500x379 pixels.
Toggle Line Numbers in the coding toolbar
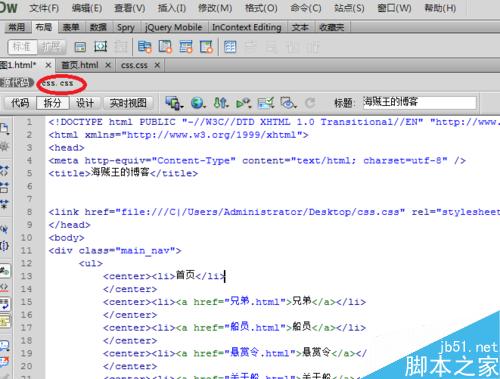pyautogui.click(x=5, y=271)
